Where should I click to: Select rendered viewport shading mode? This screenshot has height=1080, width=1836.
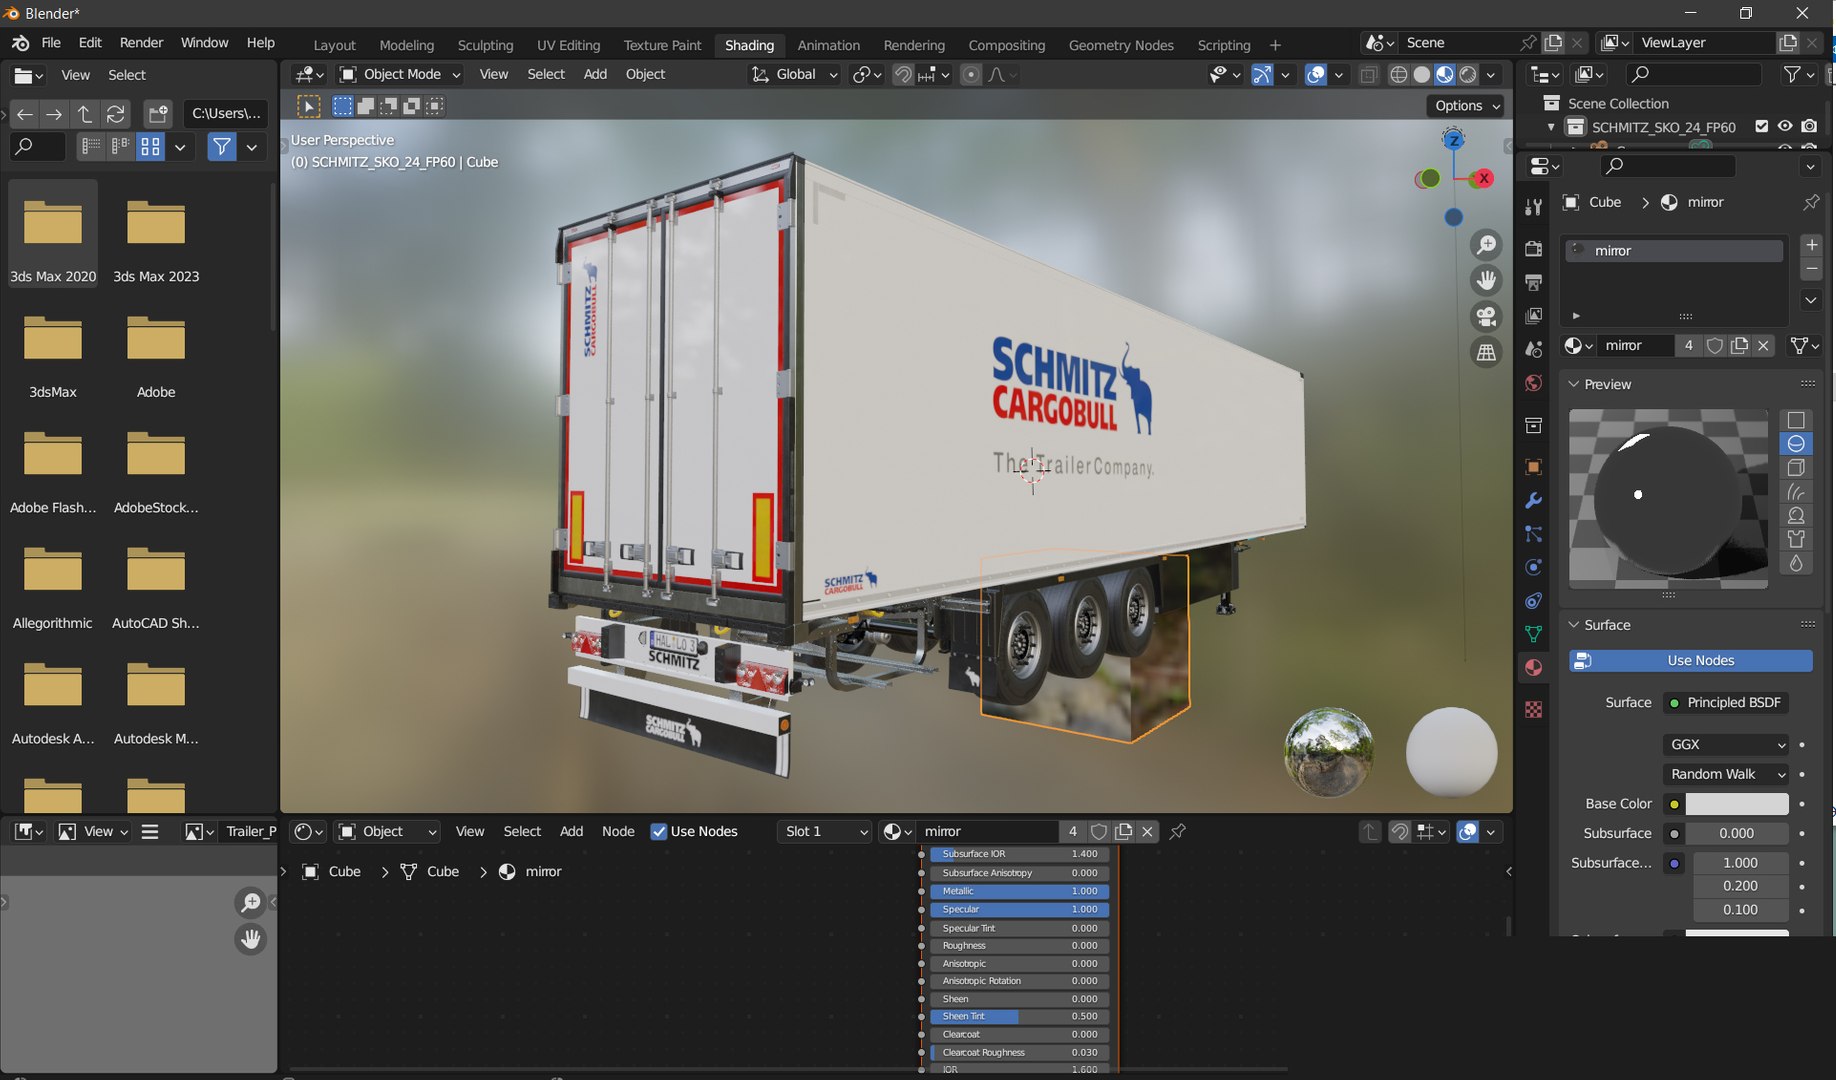click(x=1468, y=75)
